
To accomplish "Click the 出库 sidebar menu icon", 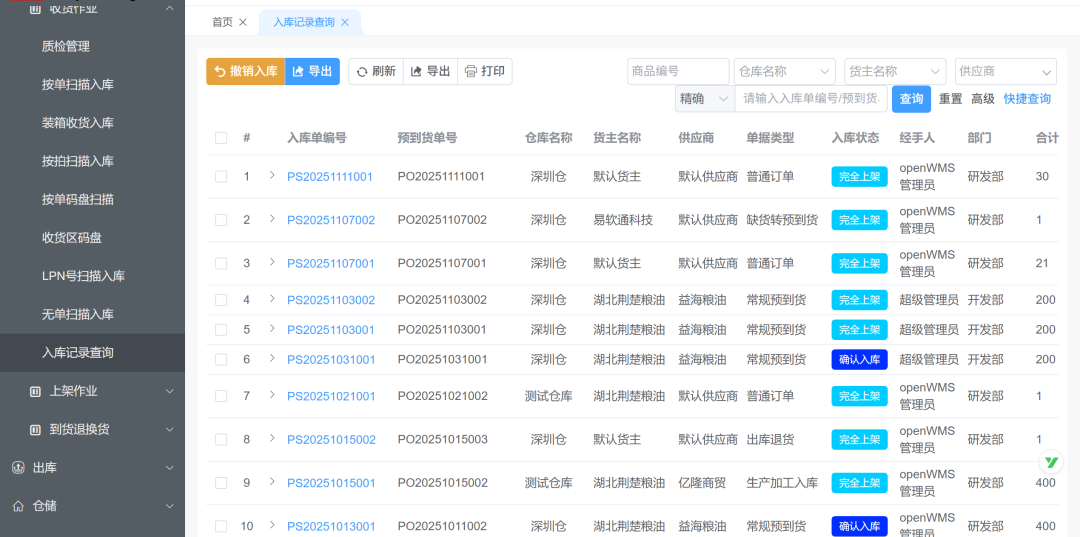I will [18, 468].
